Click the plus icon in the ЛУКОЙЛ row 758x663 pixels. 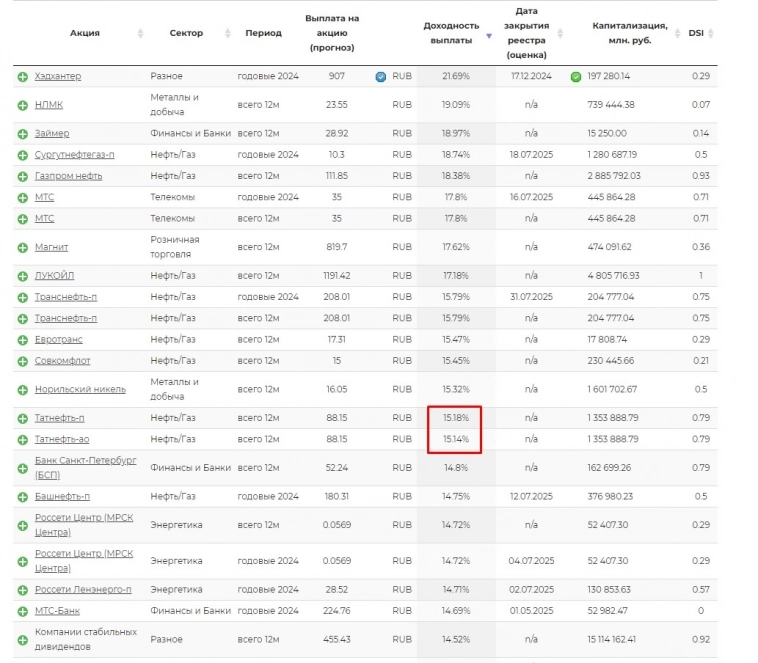tap(22, 276)
